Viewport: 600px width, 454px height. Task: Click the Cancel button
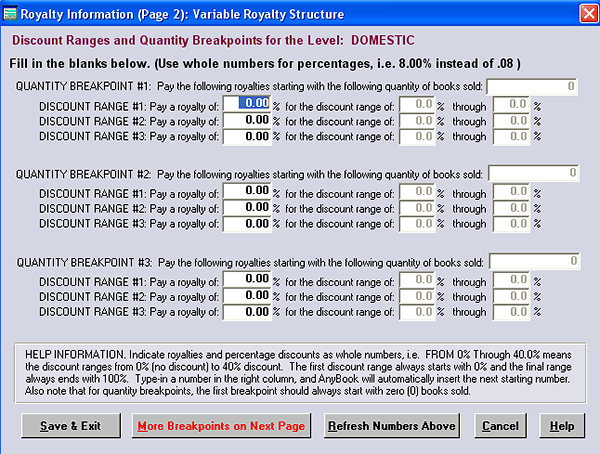pyautogui.click(x=500, y=426)
